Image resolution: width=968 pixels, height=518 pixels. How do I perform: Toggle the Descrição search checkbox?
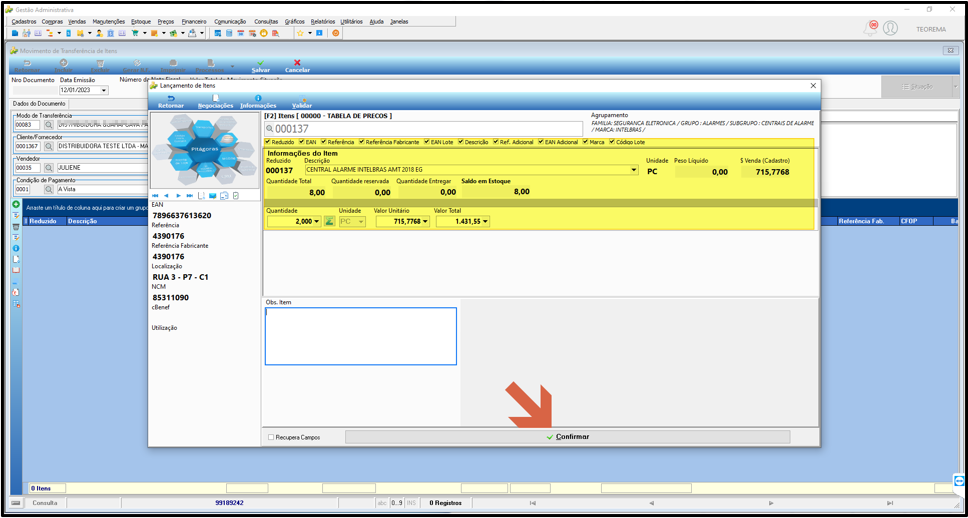(x=461, y=142)
